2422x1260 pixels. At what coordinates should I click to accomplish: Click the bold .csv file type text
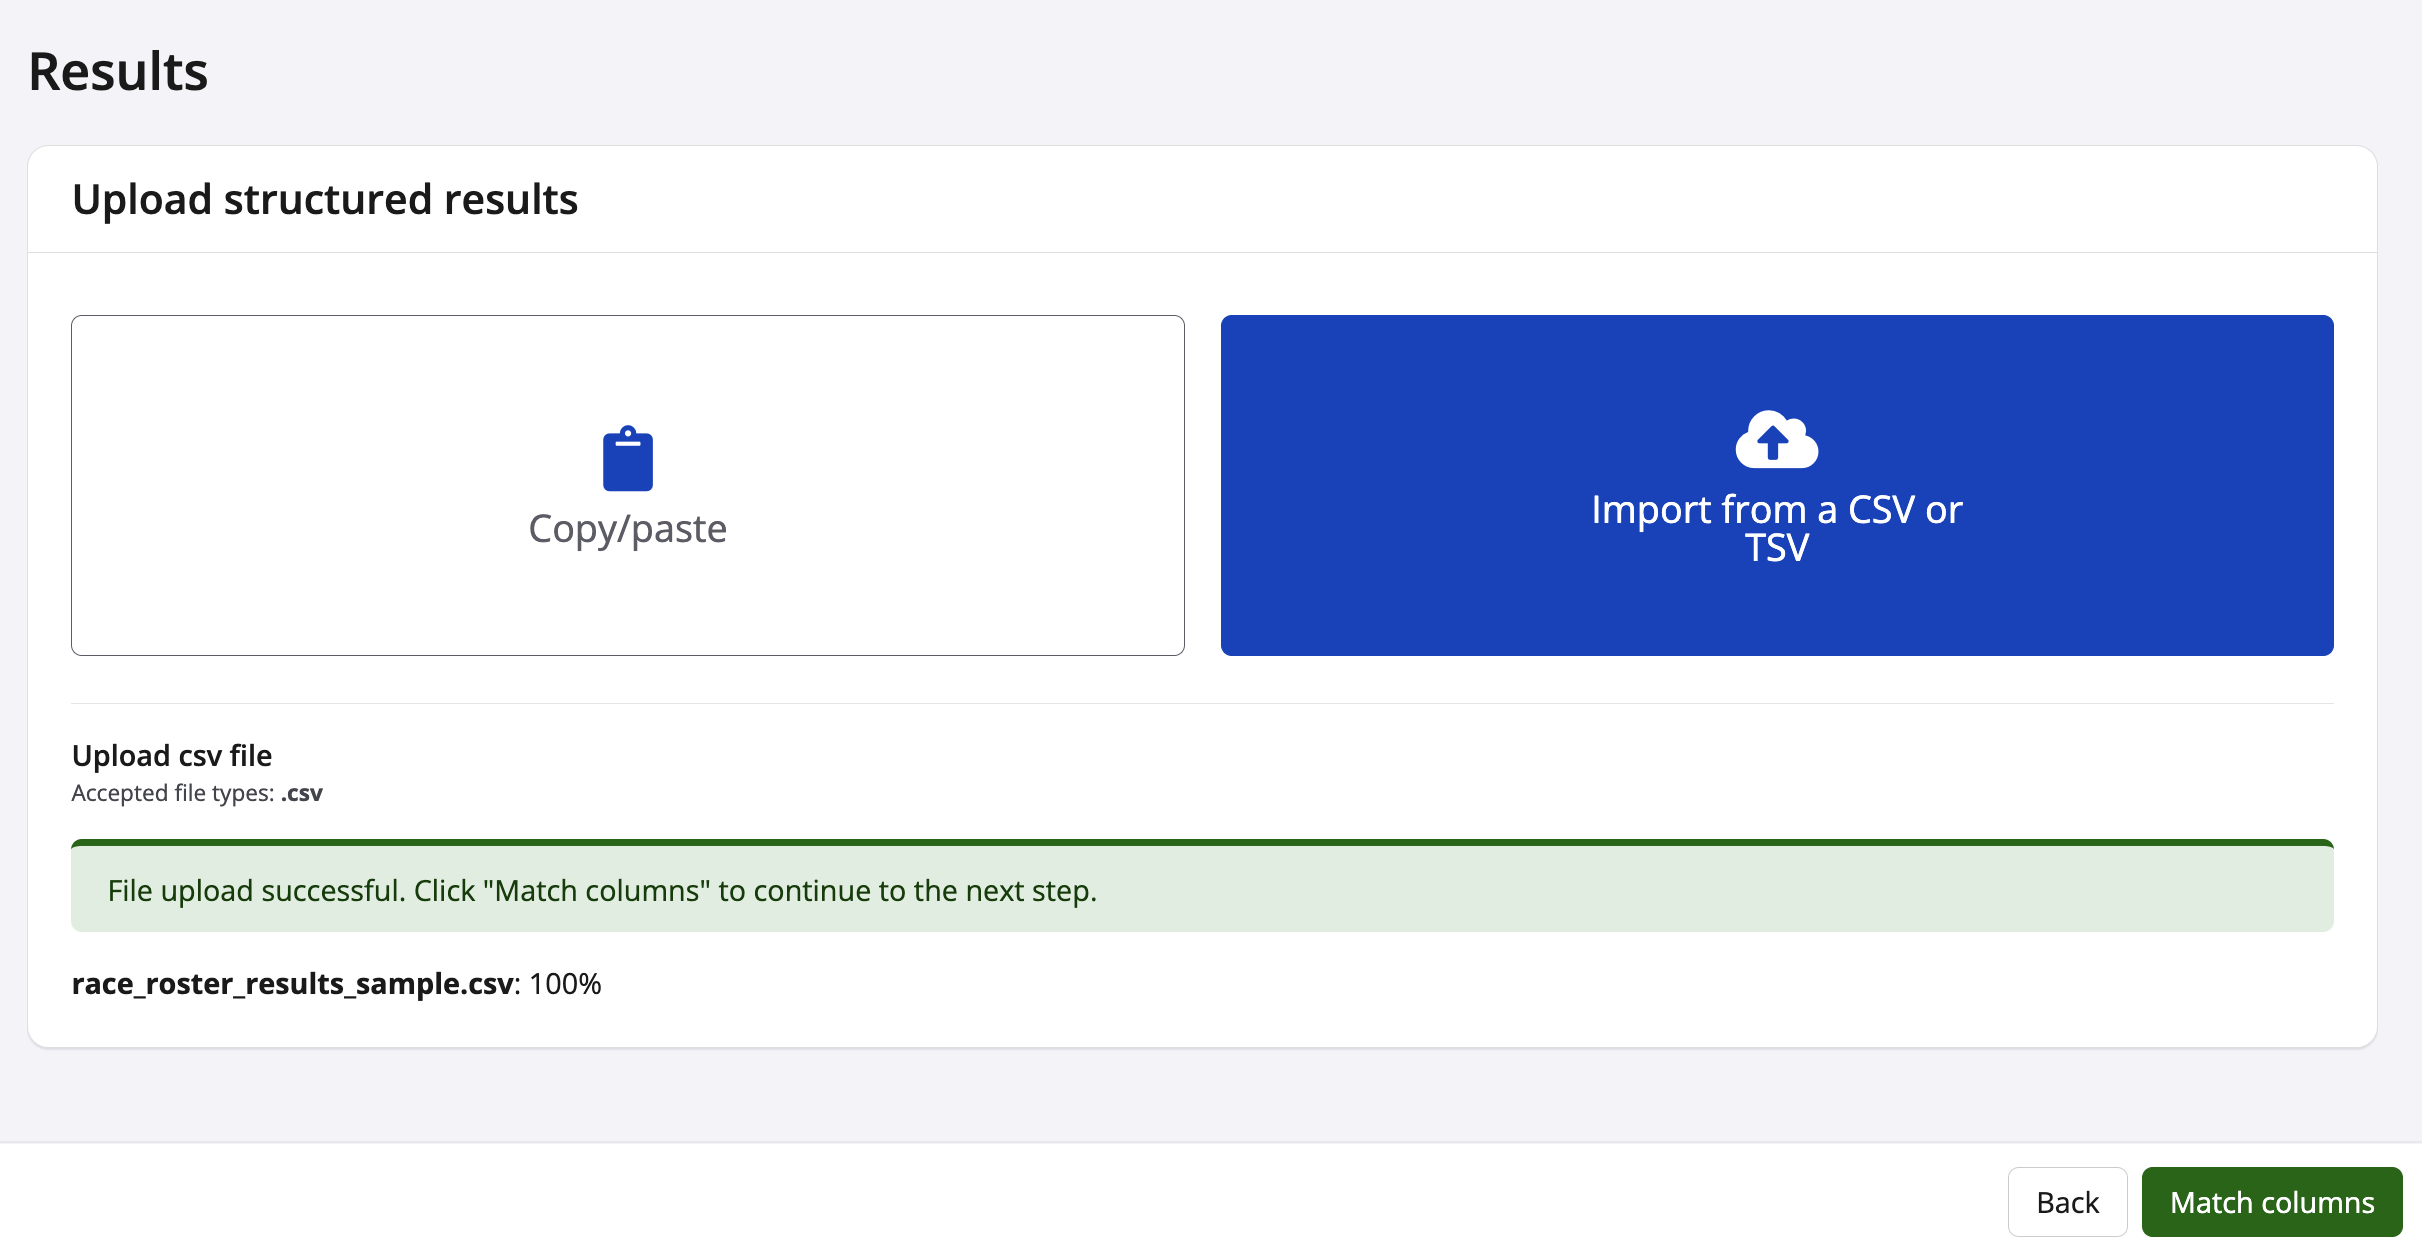coord(302,793)
